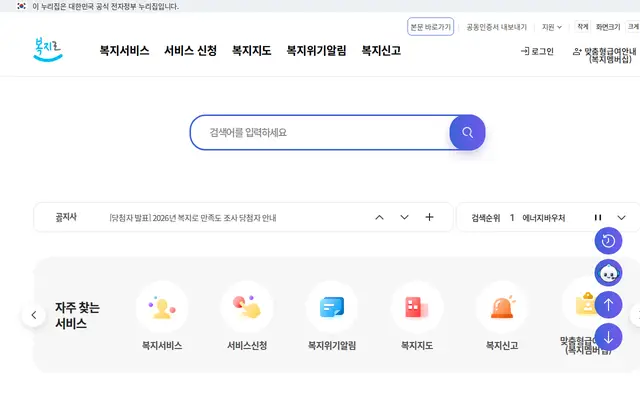
Task: Show previous notice with up chevron
Action: tap(379, 218)
